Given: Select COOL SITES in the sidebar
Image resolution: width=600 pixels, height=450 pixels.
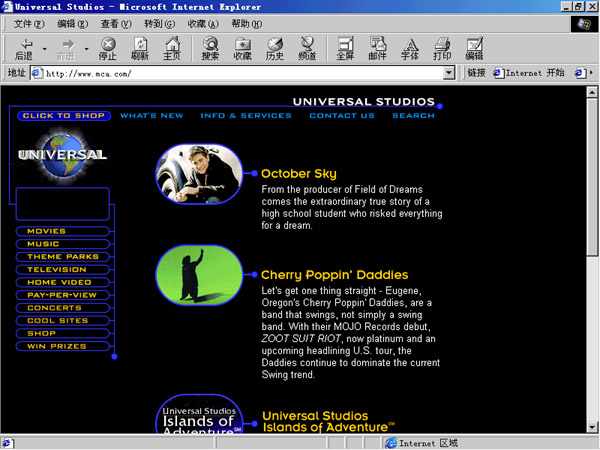Looking at the screenshot, I should tap(63, 320).
